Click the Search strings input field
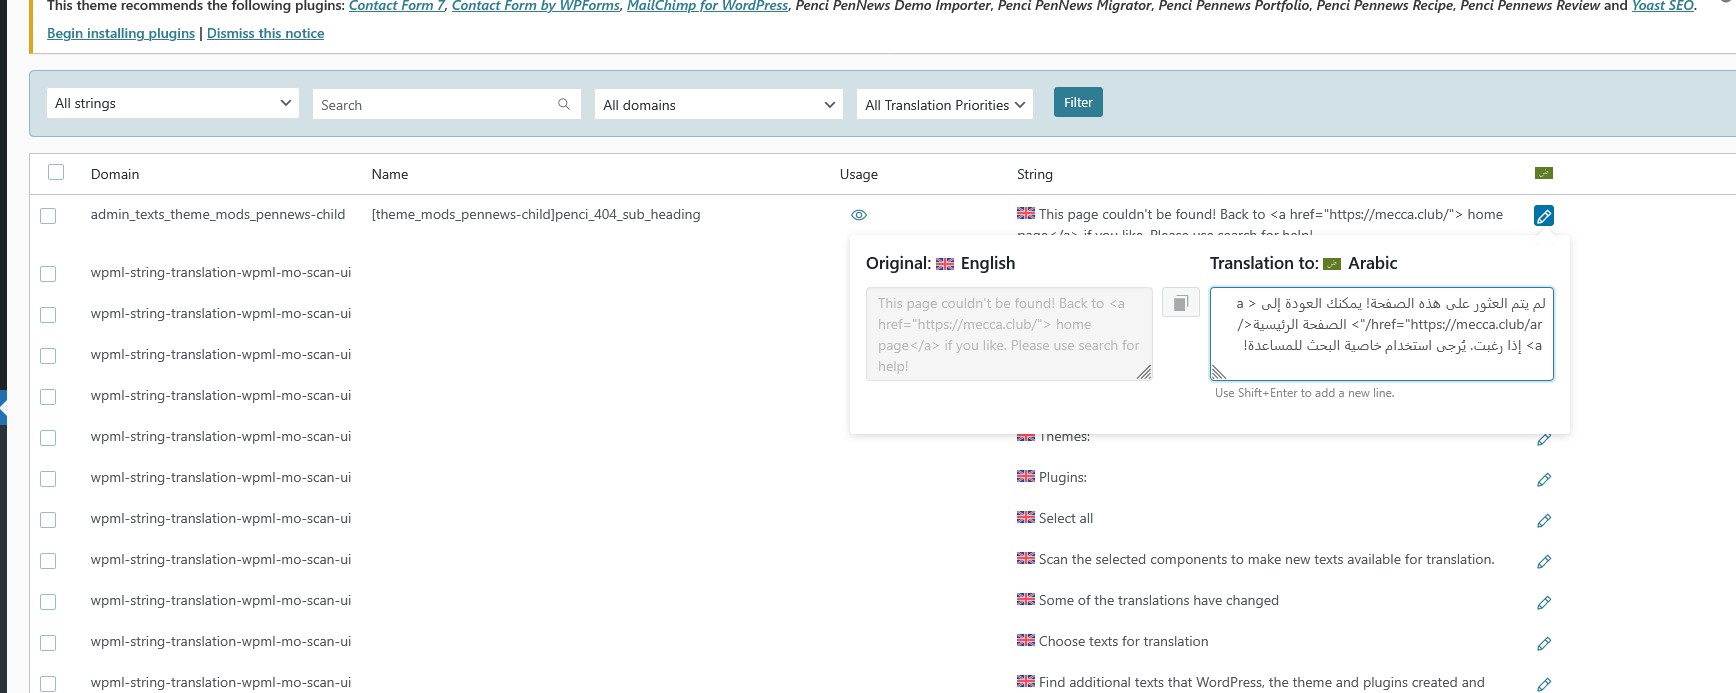The height and width of the screenshot is (693, 1736). pos(436,105)
